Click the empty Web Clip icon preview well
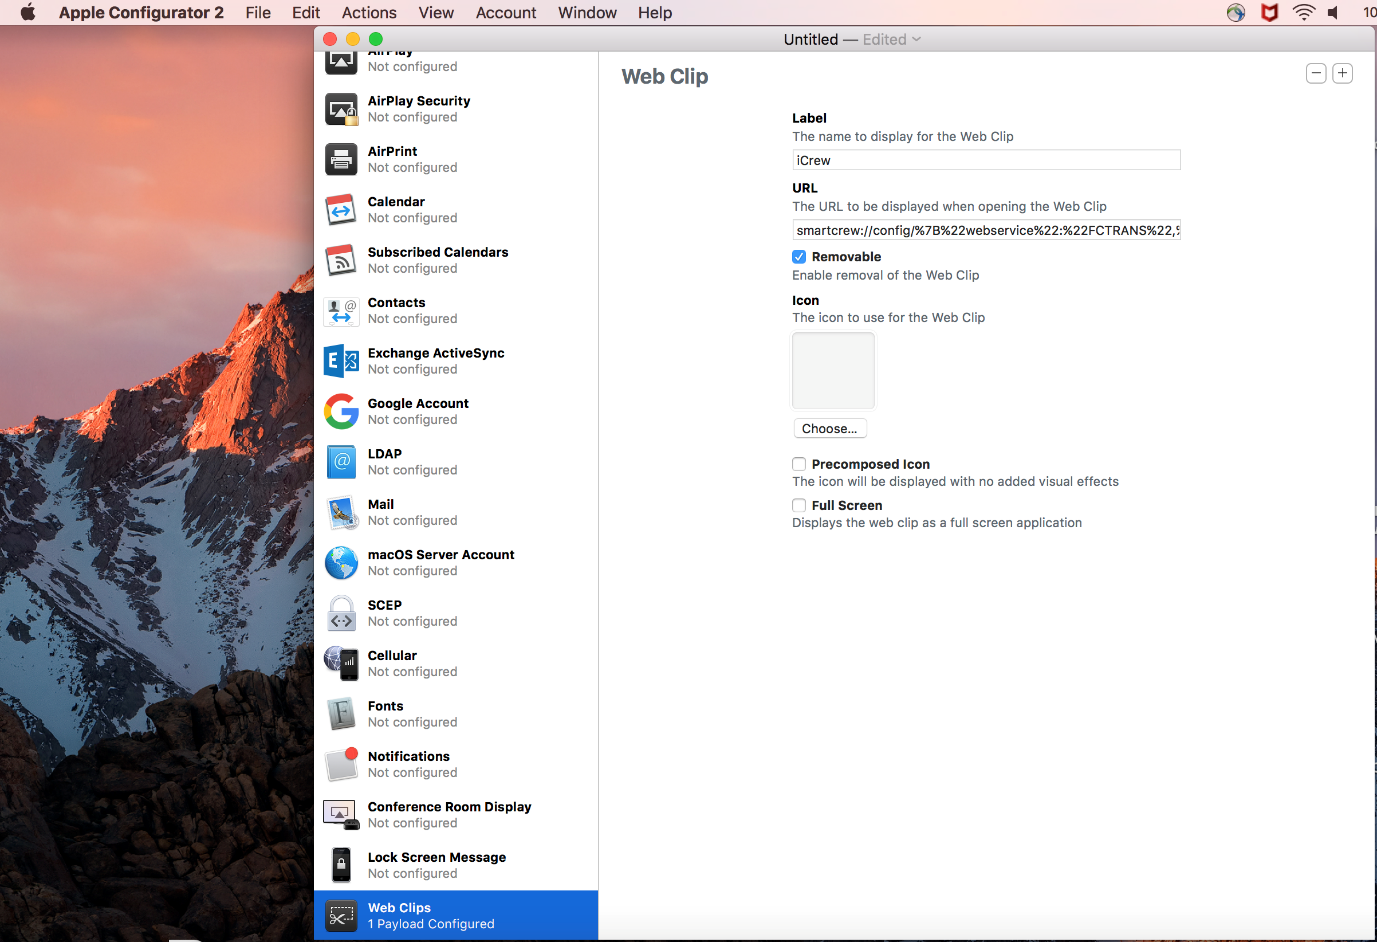1377x942 pixels. (833, 370)
